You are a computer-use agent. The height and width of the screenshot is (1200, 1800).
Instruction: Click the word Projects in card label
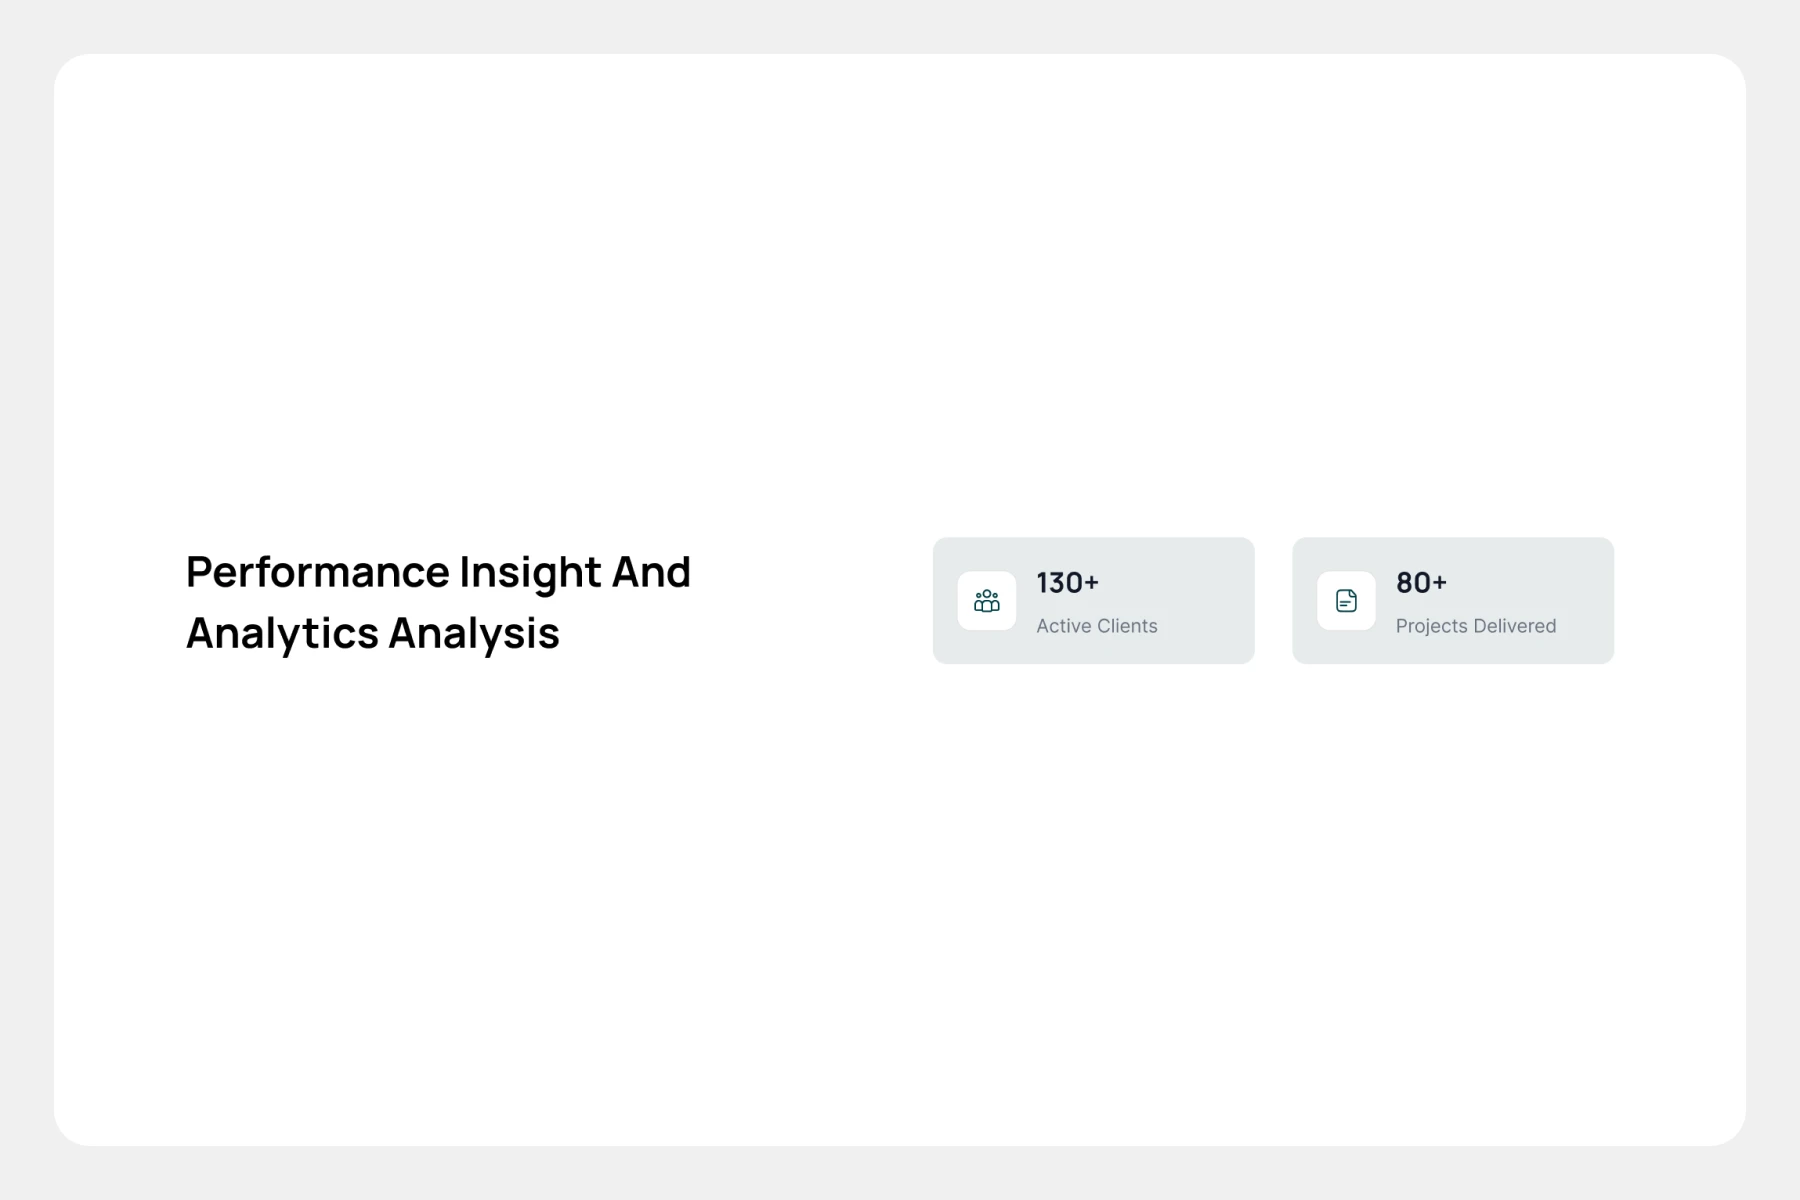(1430, 626)
